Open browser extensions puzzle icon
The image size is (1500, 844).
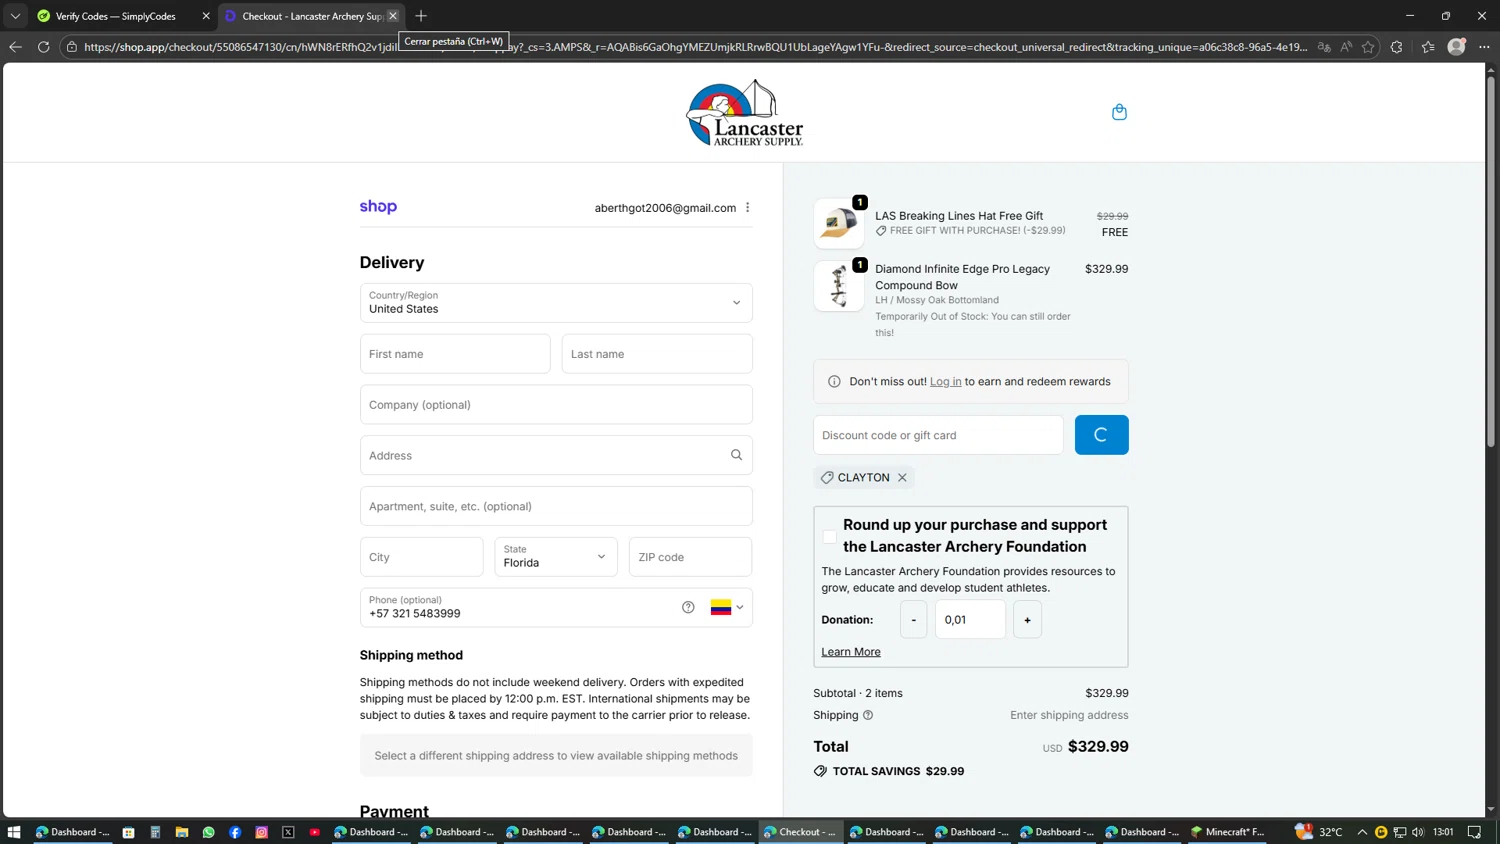[1397, 47]
